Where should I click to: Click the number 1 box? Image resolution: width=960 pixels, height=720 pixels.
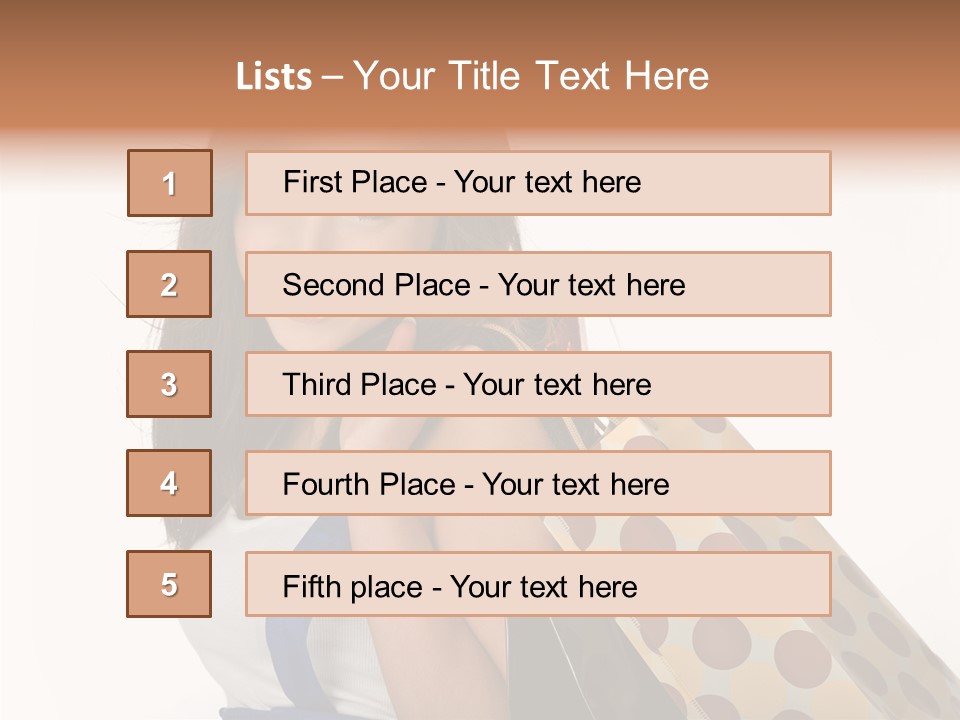170,183
